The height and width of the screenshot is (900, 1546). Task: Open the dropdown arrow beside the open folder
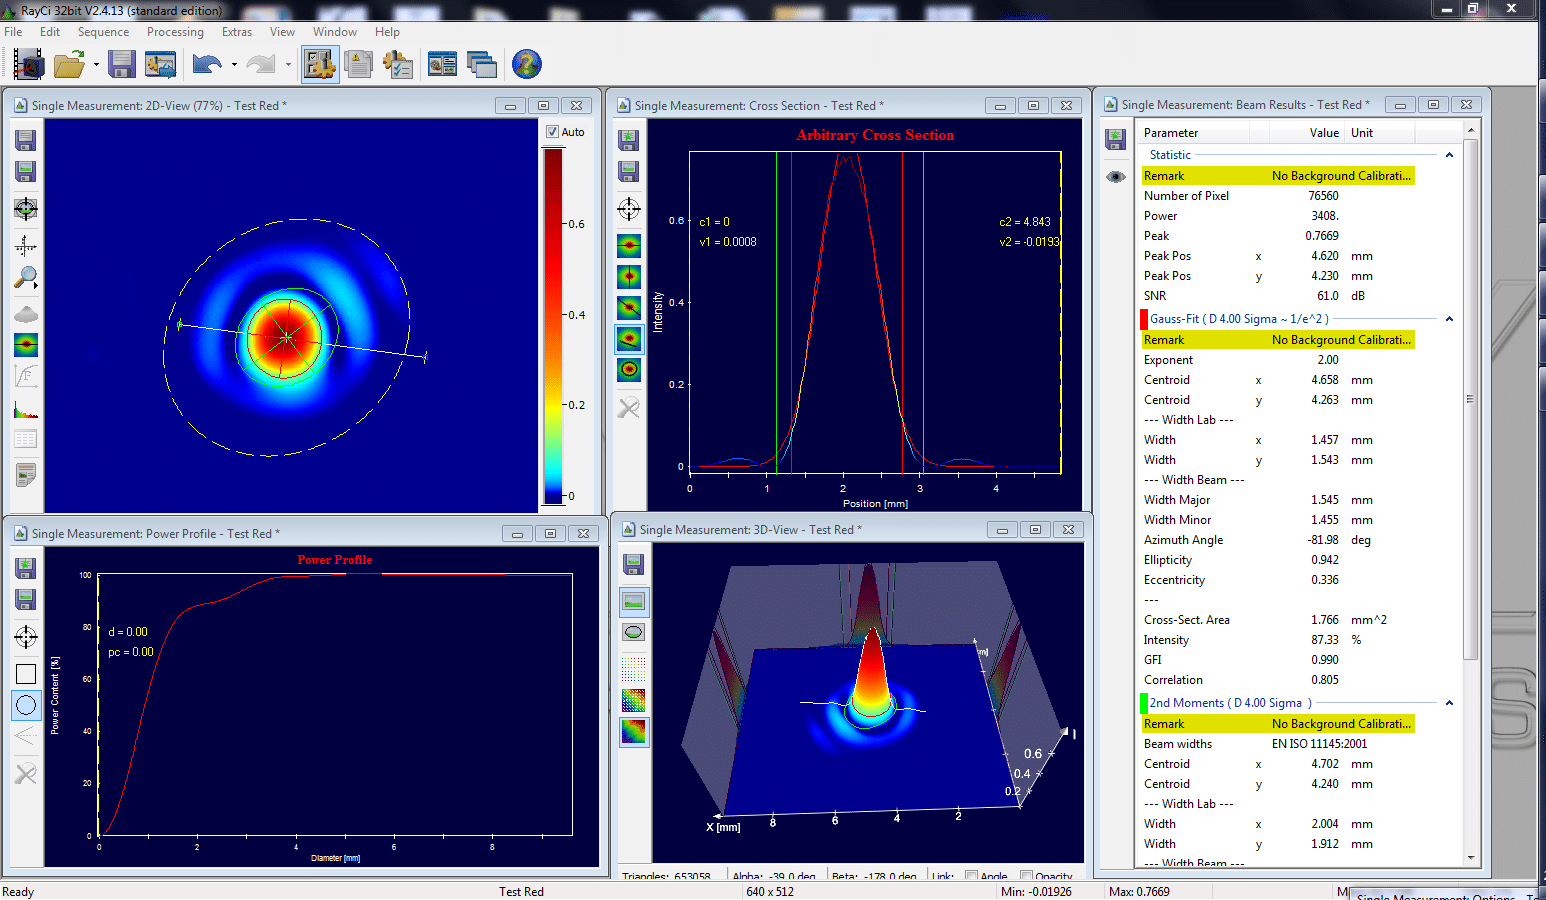(x=96, y=65)
